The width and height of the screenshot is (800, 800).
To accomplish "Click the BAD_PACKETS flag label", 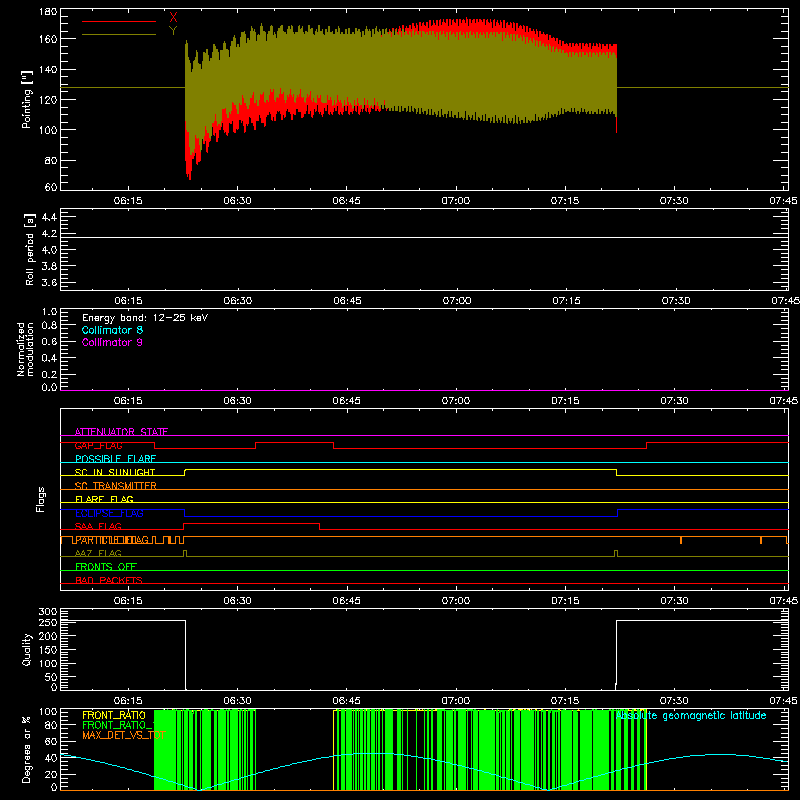I will pos(109,580).
